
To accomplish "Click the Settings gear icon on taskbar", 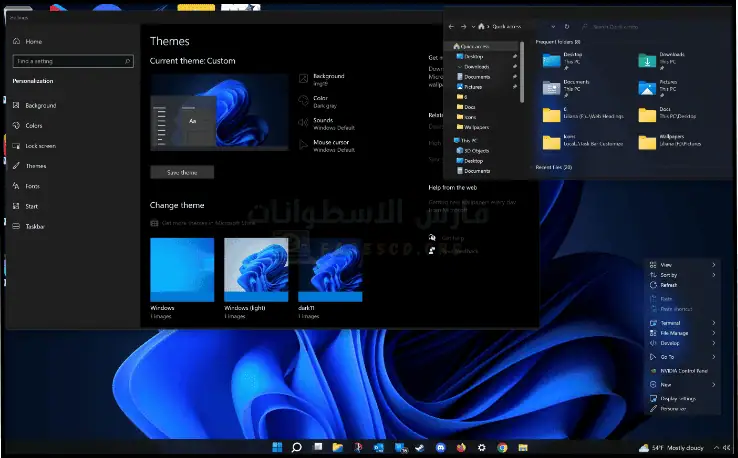I will 481,448.
